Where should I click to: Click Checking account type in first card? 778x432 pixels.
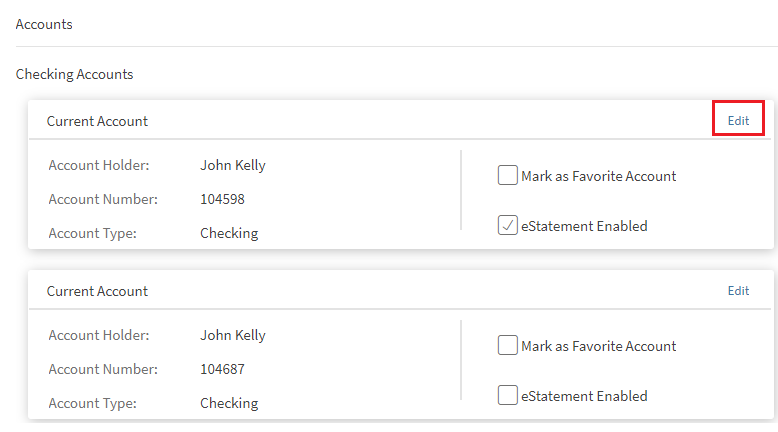(229, 233)
